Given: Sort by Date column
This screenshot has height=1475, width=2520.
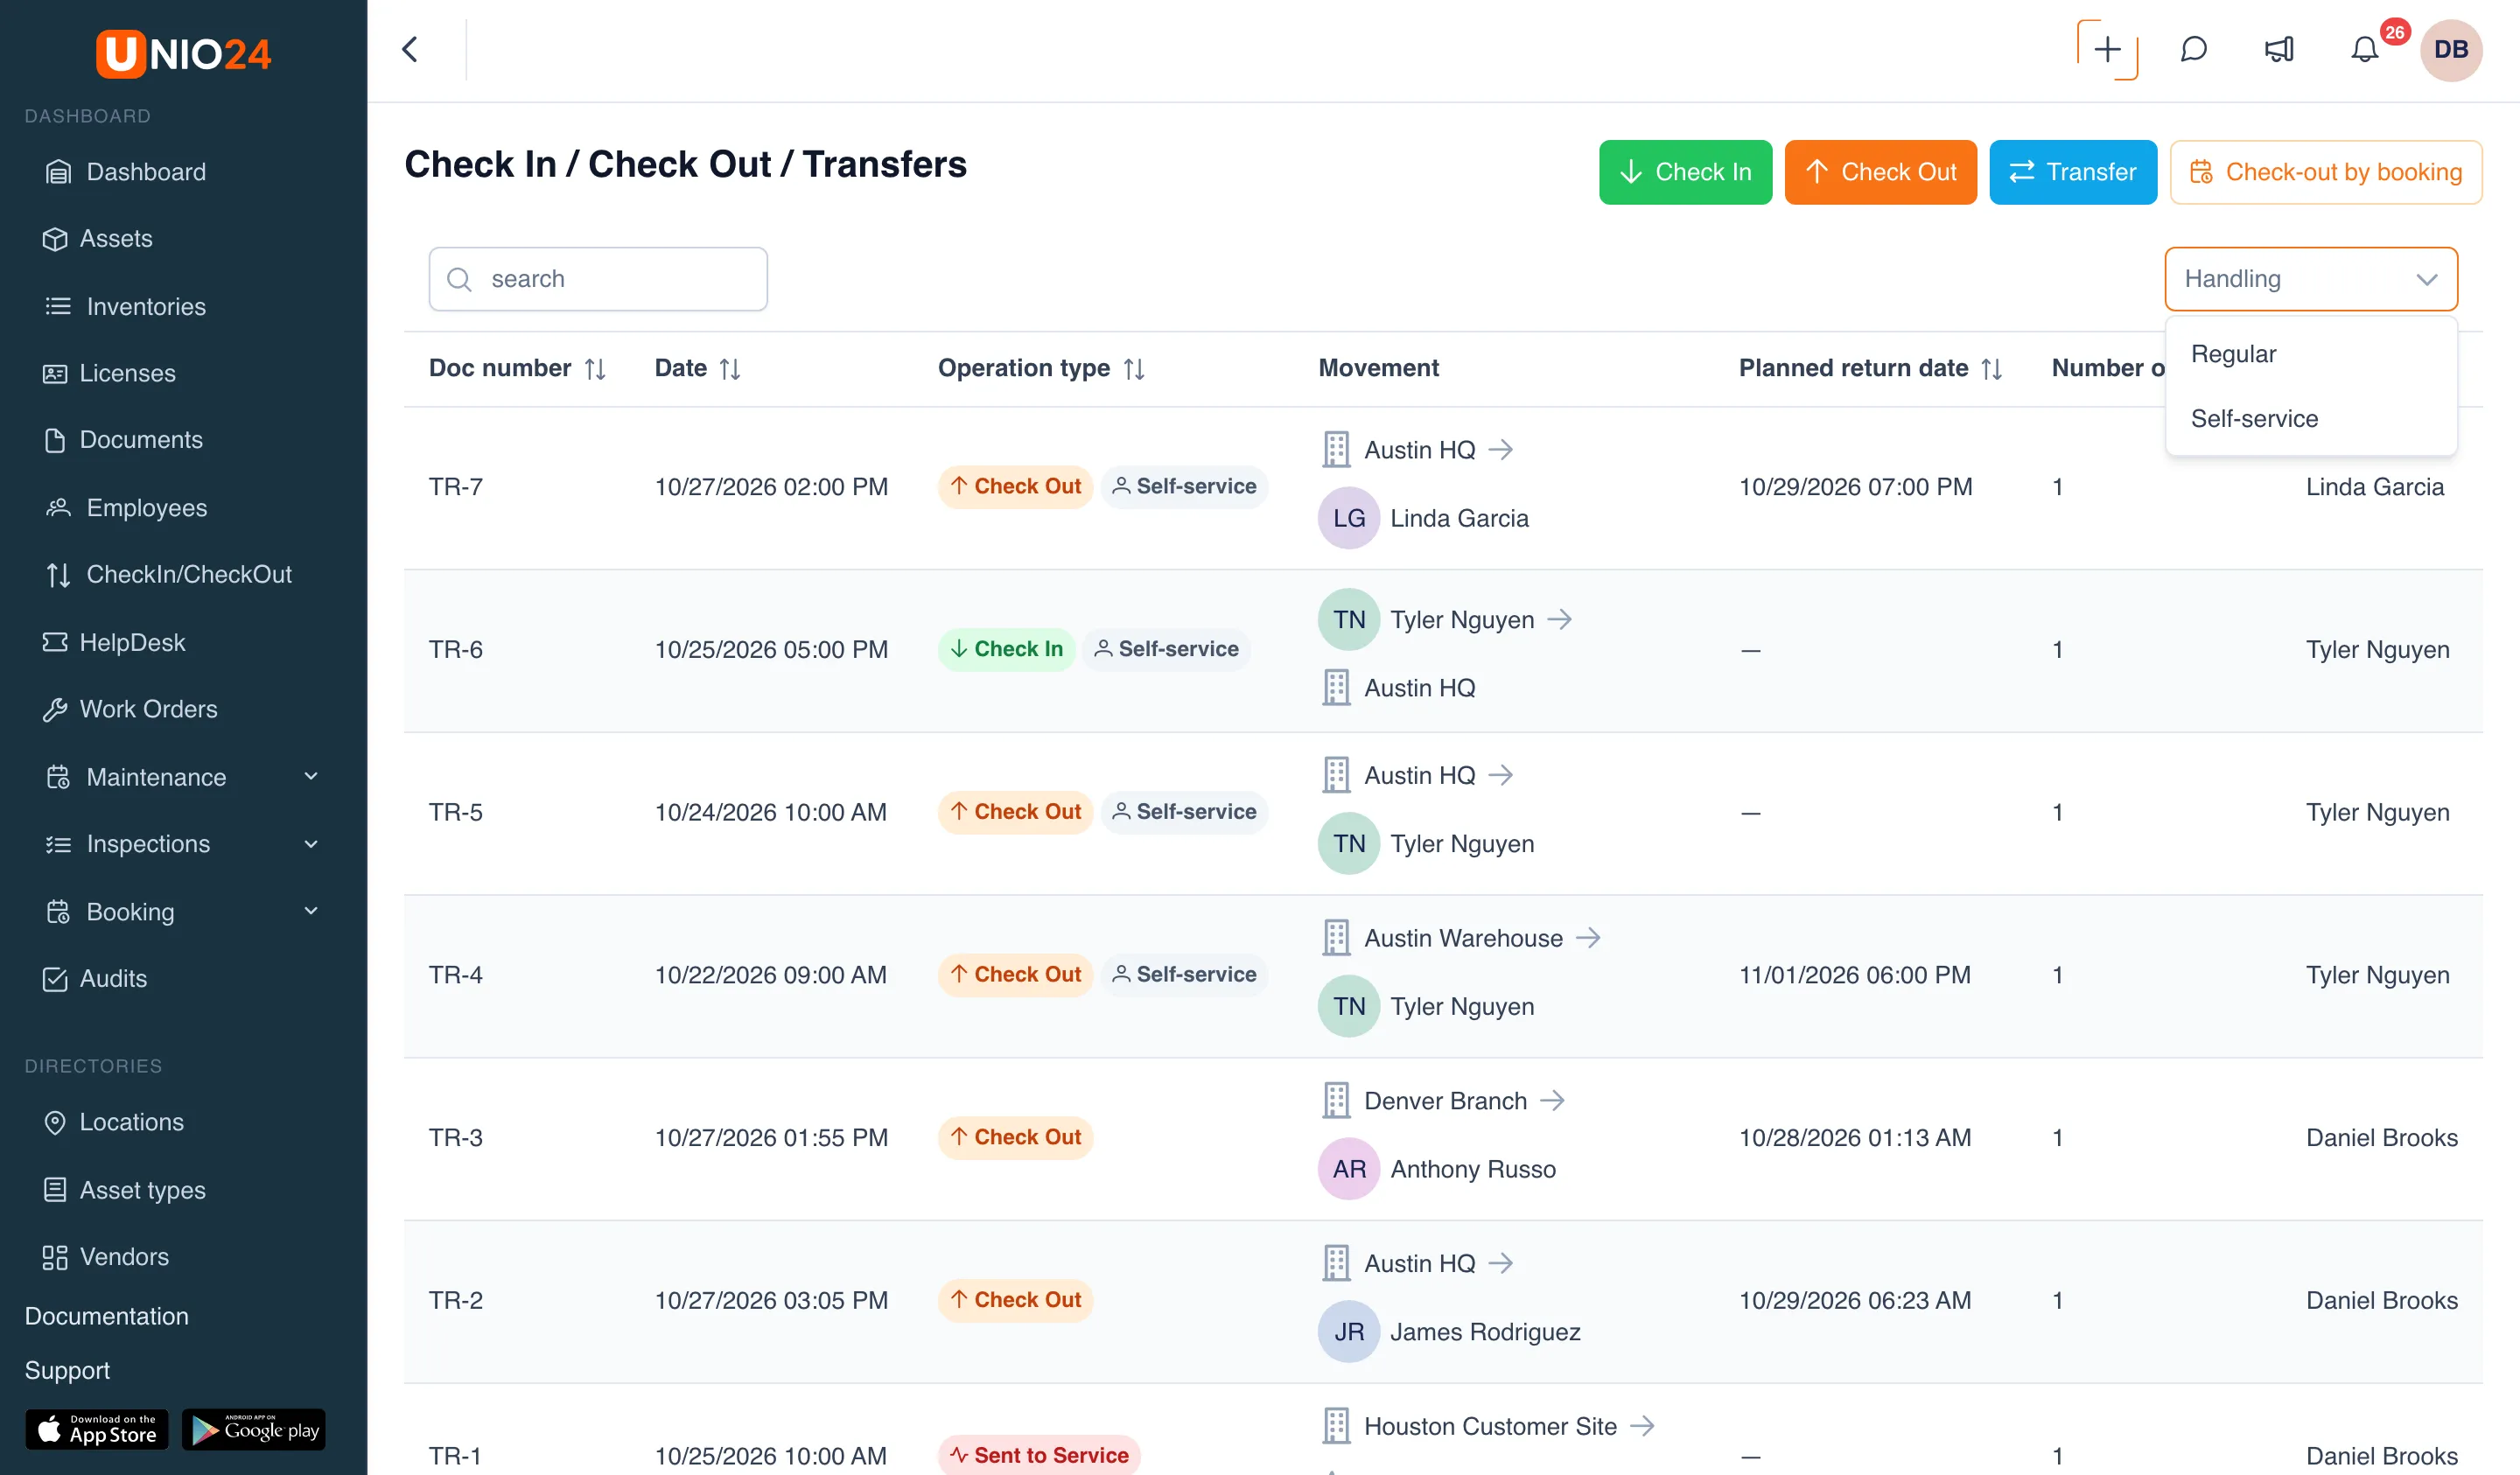Looking at the screenshot, I should [x=730, y=368].
